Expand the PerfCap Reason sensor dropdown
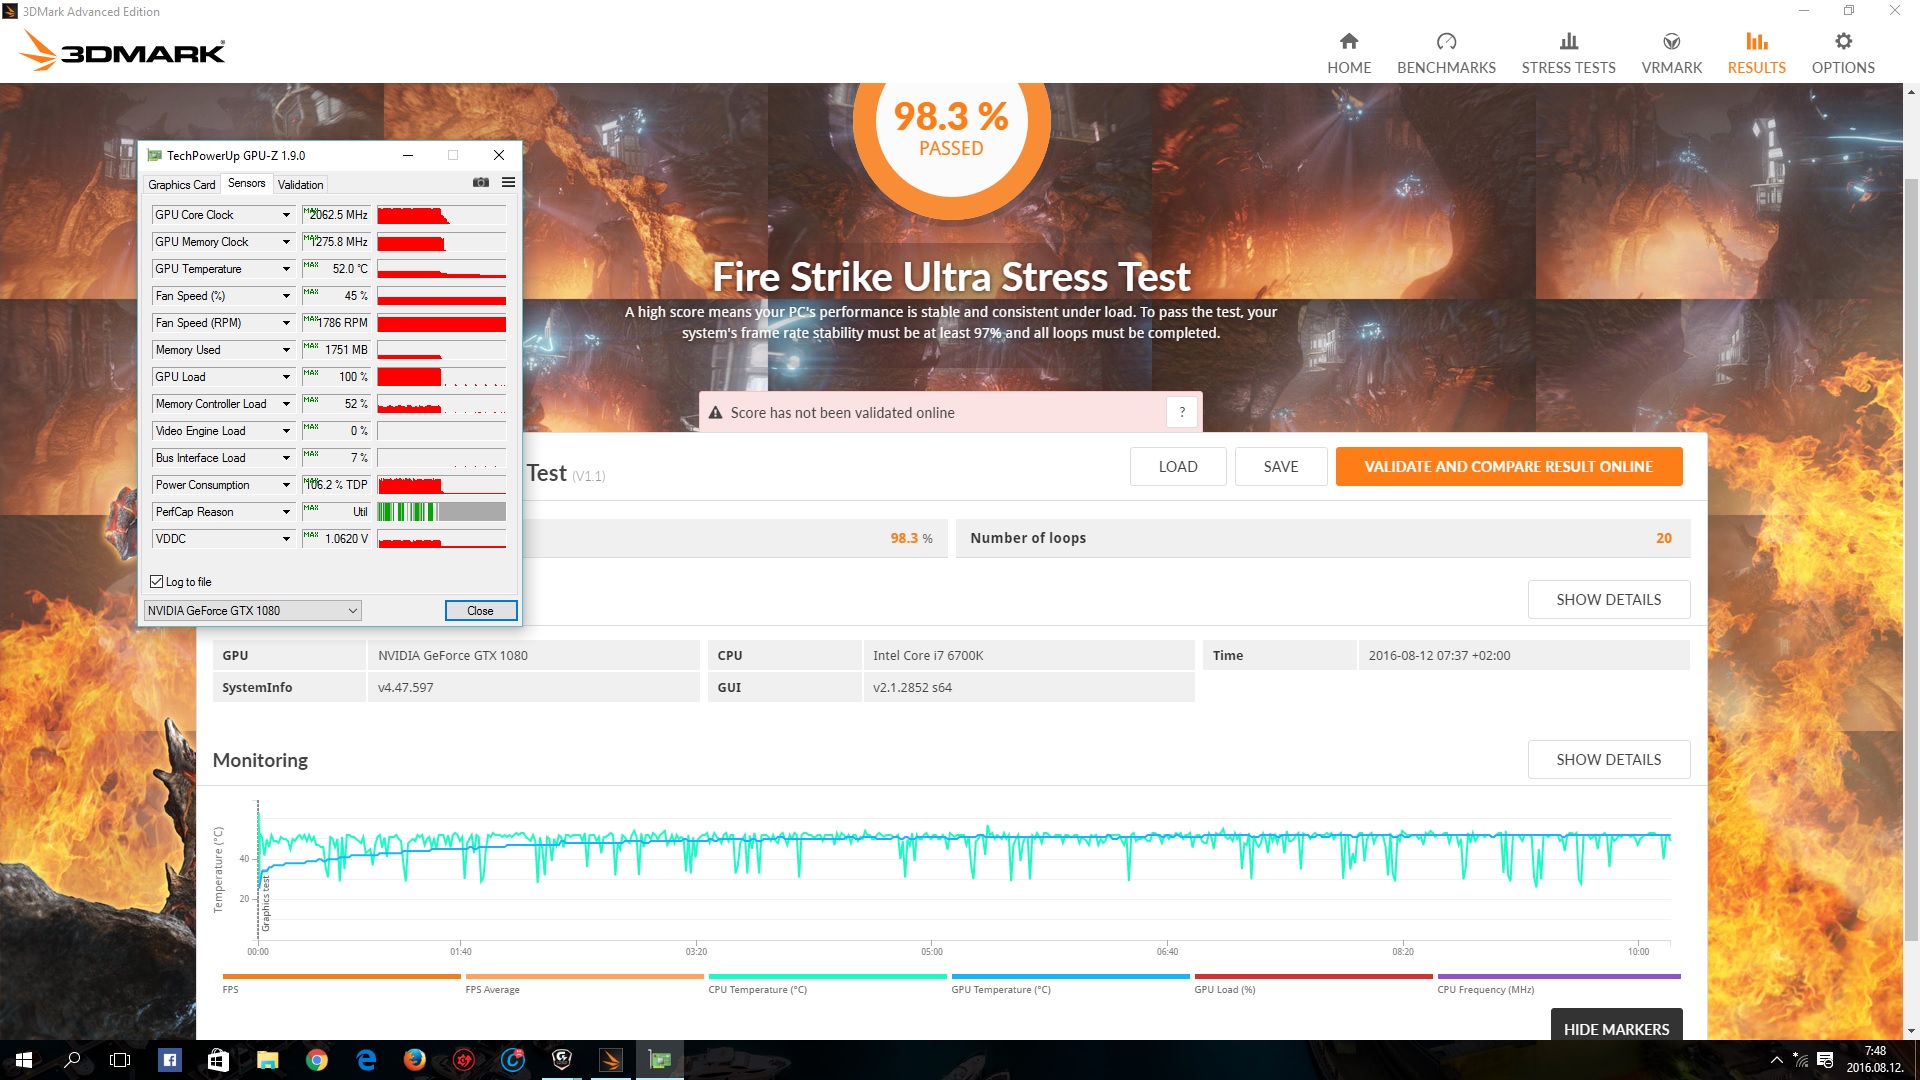The width and height of the screenshot is (1920, 1080). [286, 512]
